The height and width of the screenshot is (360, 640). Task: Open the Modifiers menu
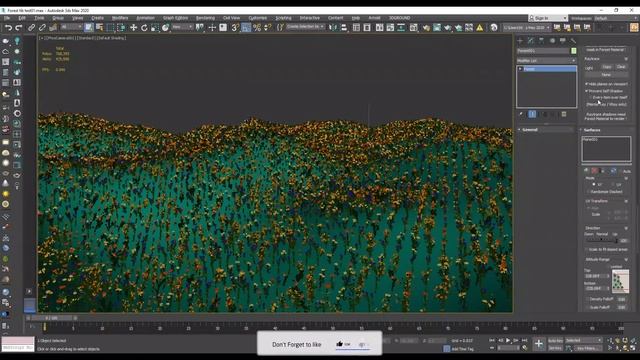[120, 18]
